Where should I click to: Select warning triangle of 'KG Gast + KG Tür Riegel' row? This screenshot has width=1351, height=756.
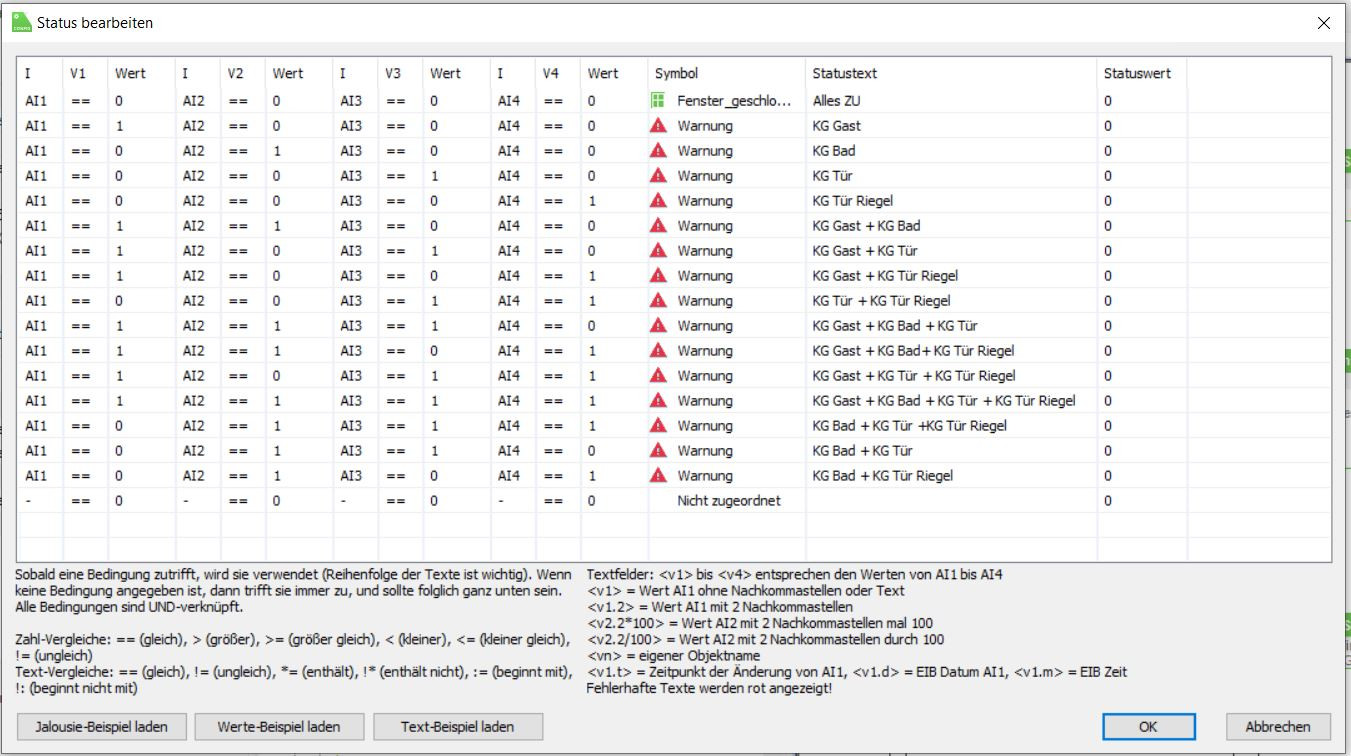pos(658,276)
